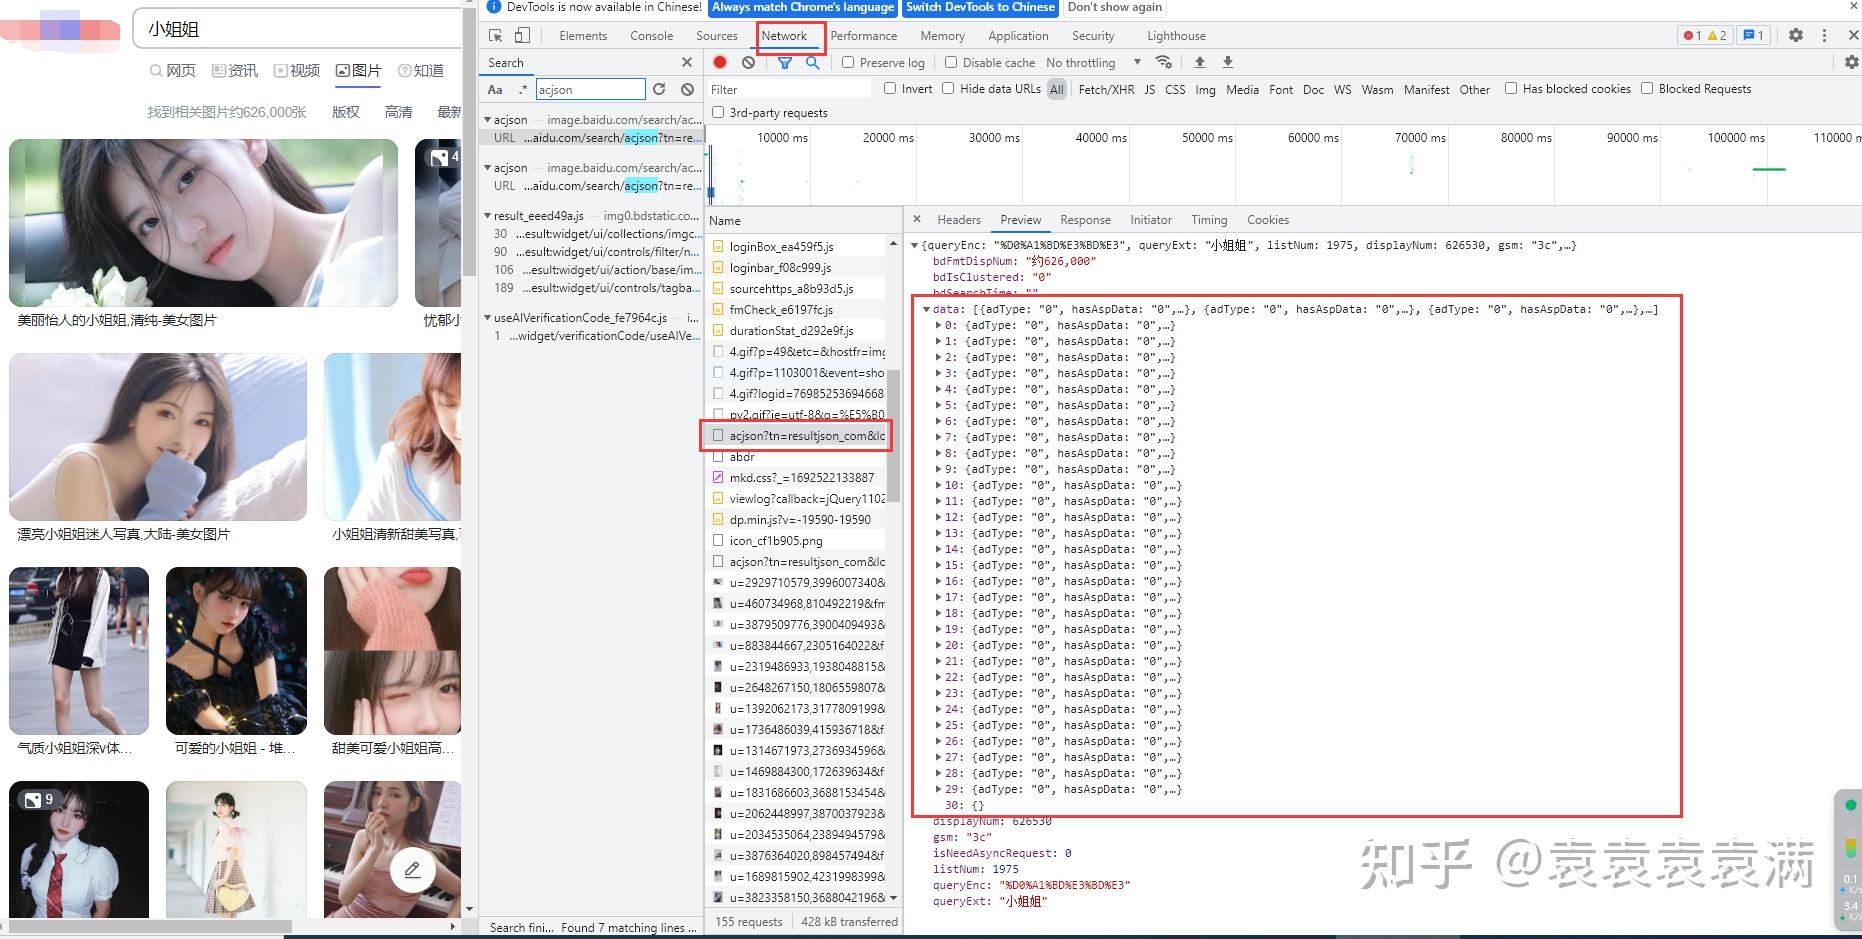Open the network search magnifier
The height and width of the screenshot is (939, 1862).
click(813, 62)
